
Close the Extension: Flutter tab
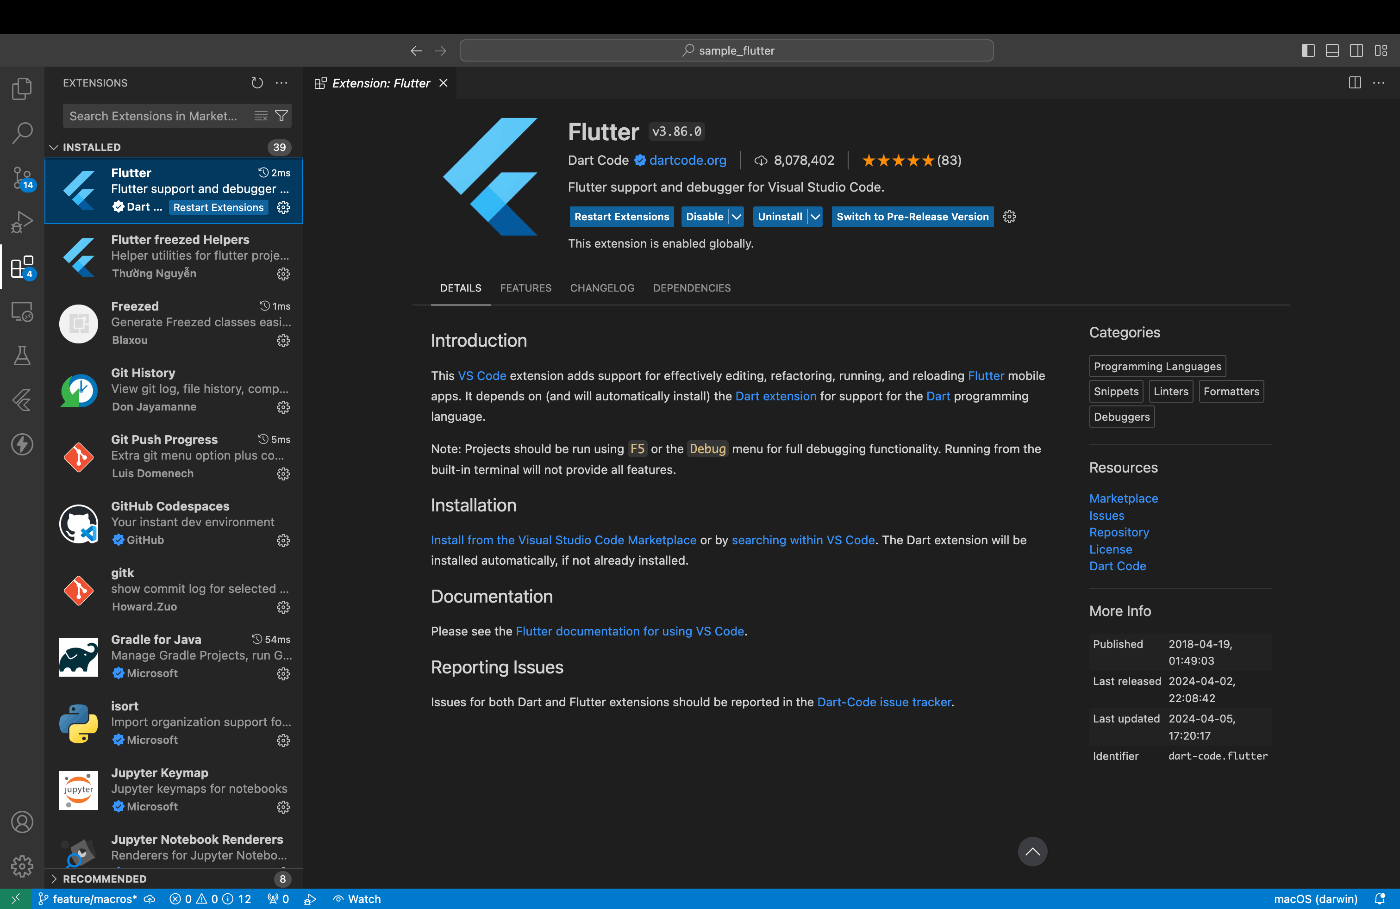point(443,83)
